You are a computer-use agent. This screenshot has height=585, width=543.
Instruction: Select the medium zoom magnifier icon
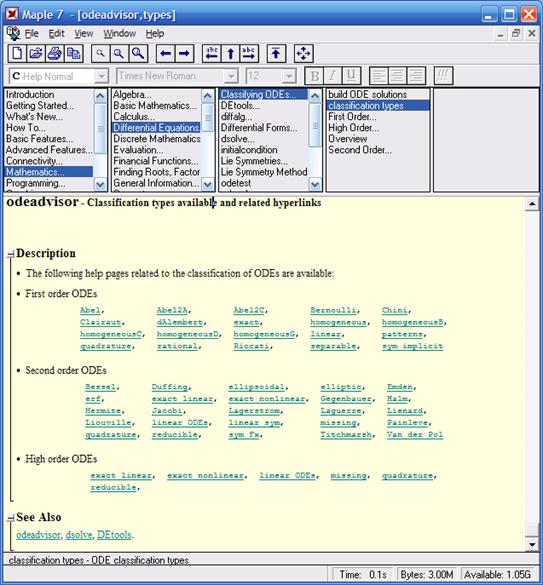click(x=119, y=53)
